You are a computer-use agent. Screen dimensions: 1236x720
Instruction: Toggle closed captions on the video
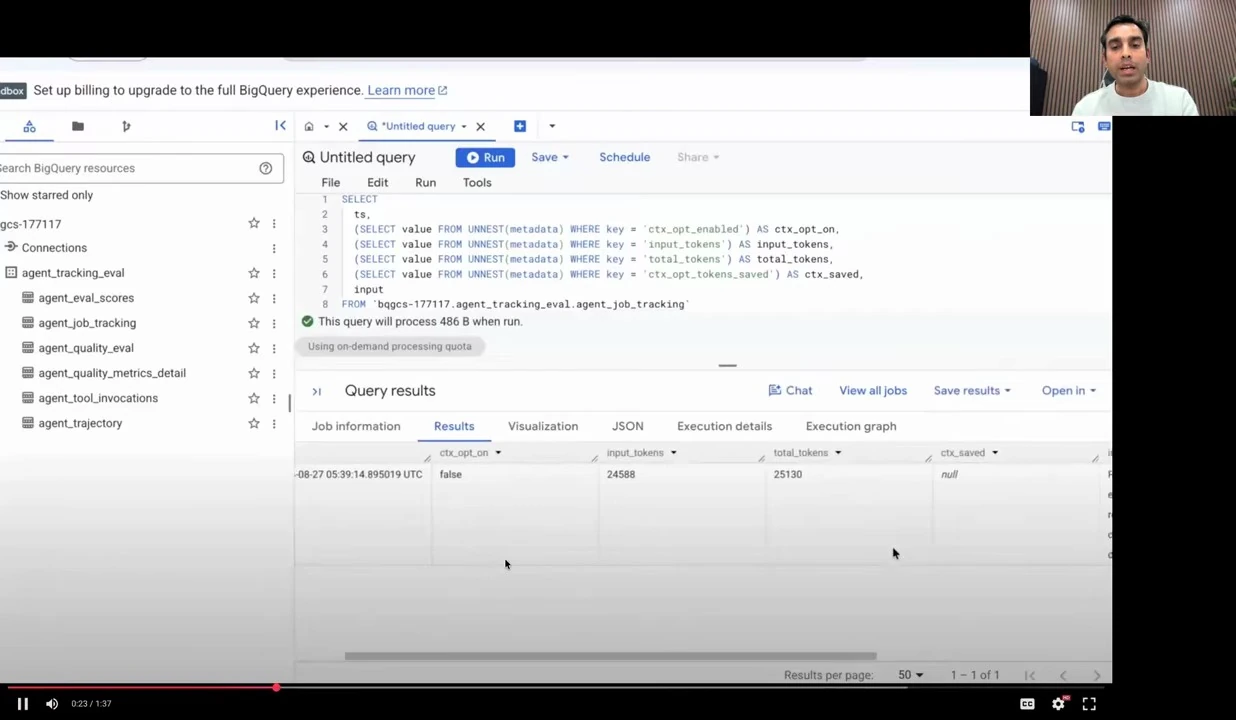click(1027, 704)
